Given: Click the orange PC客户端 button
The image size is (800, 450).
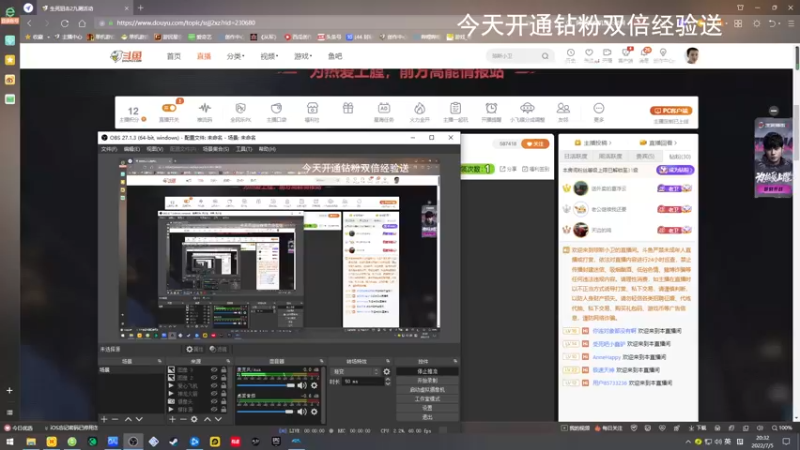Looking at the screenshot, I should [671, 110].
